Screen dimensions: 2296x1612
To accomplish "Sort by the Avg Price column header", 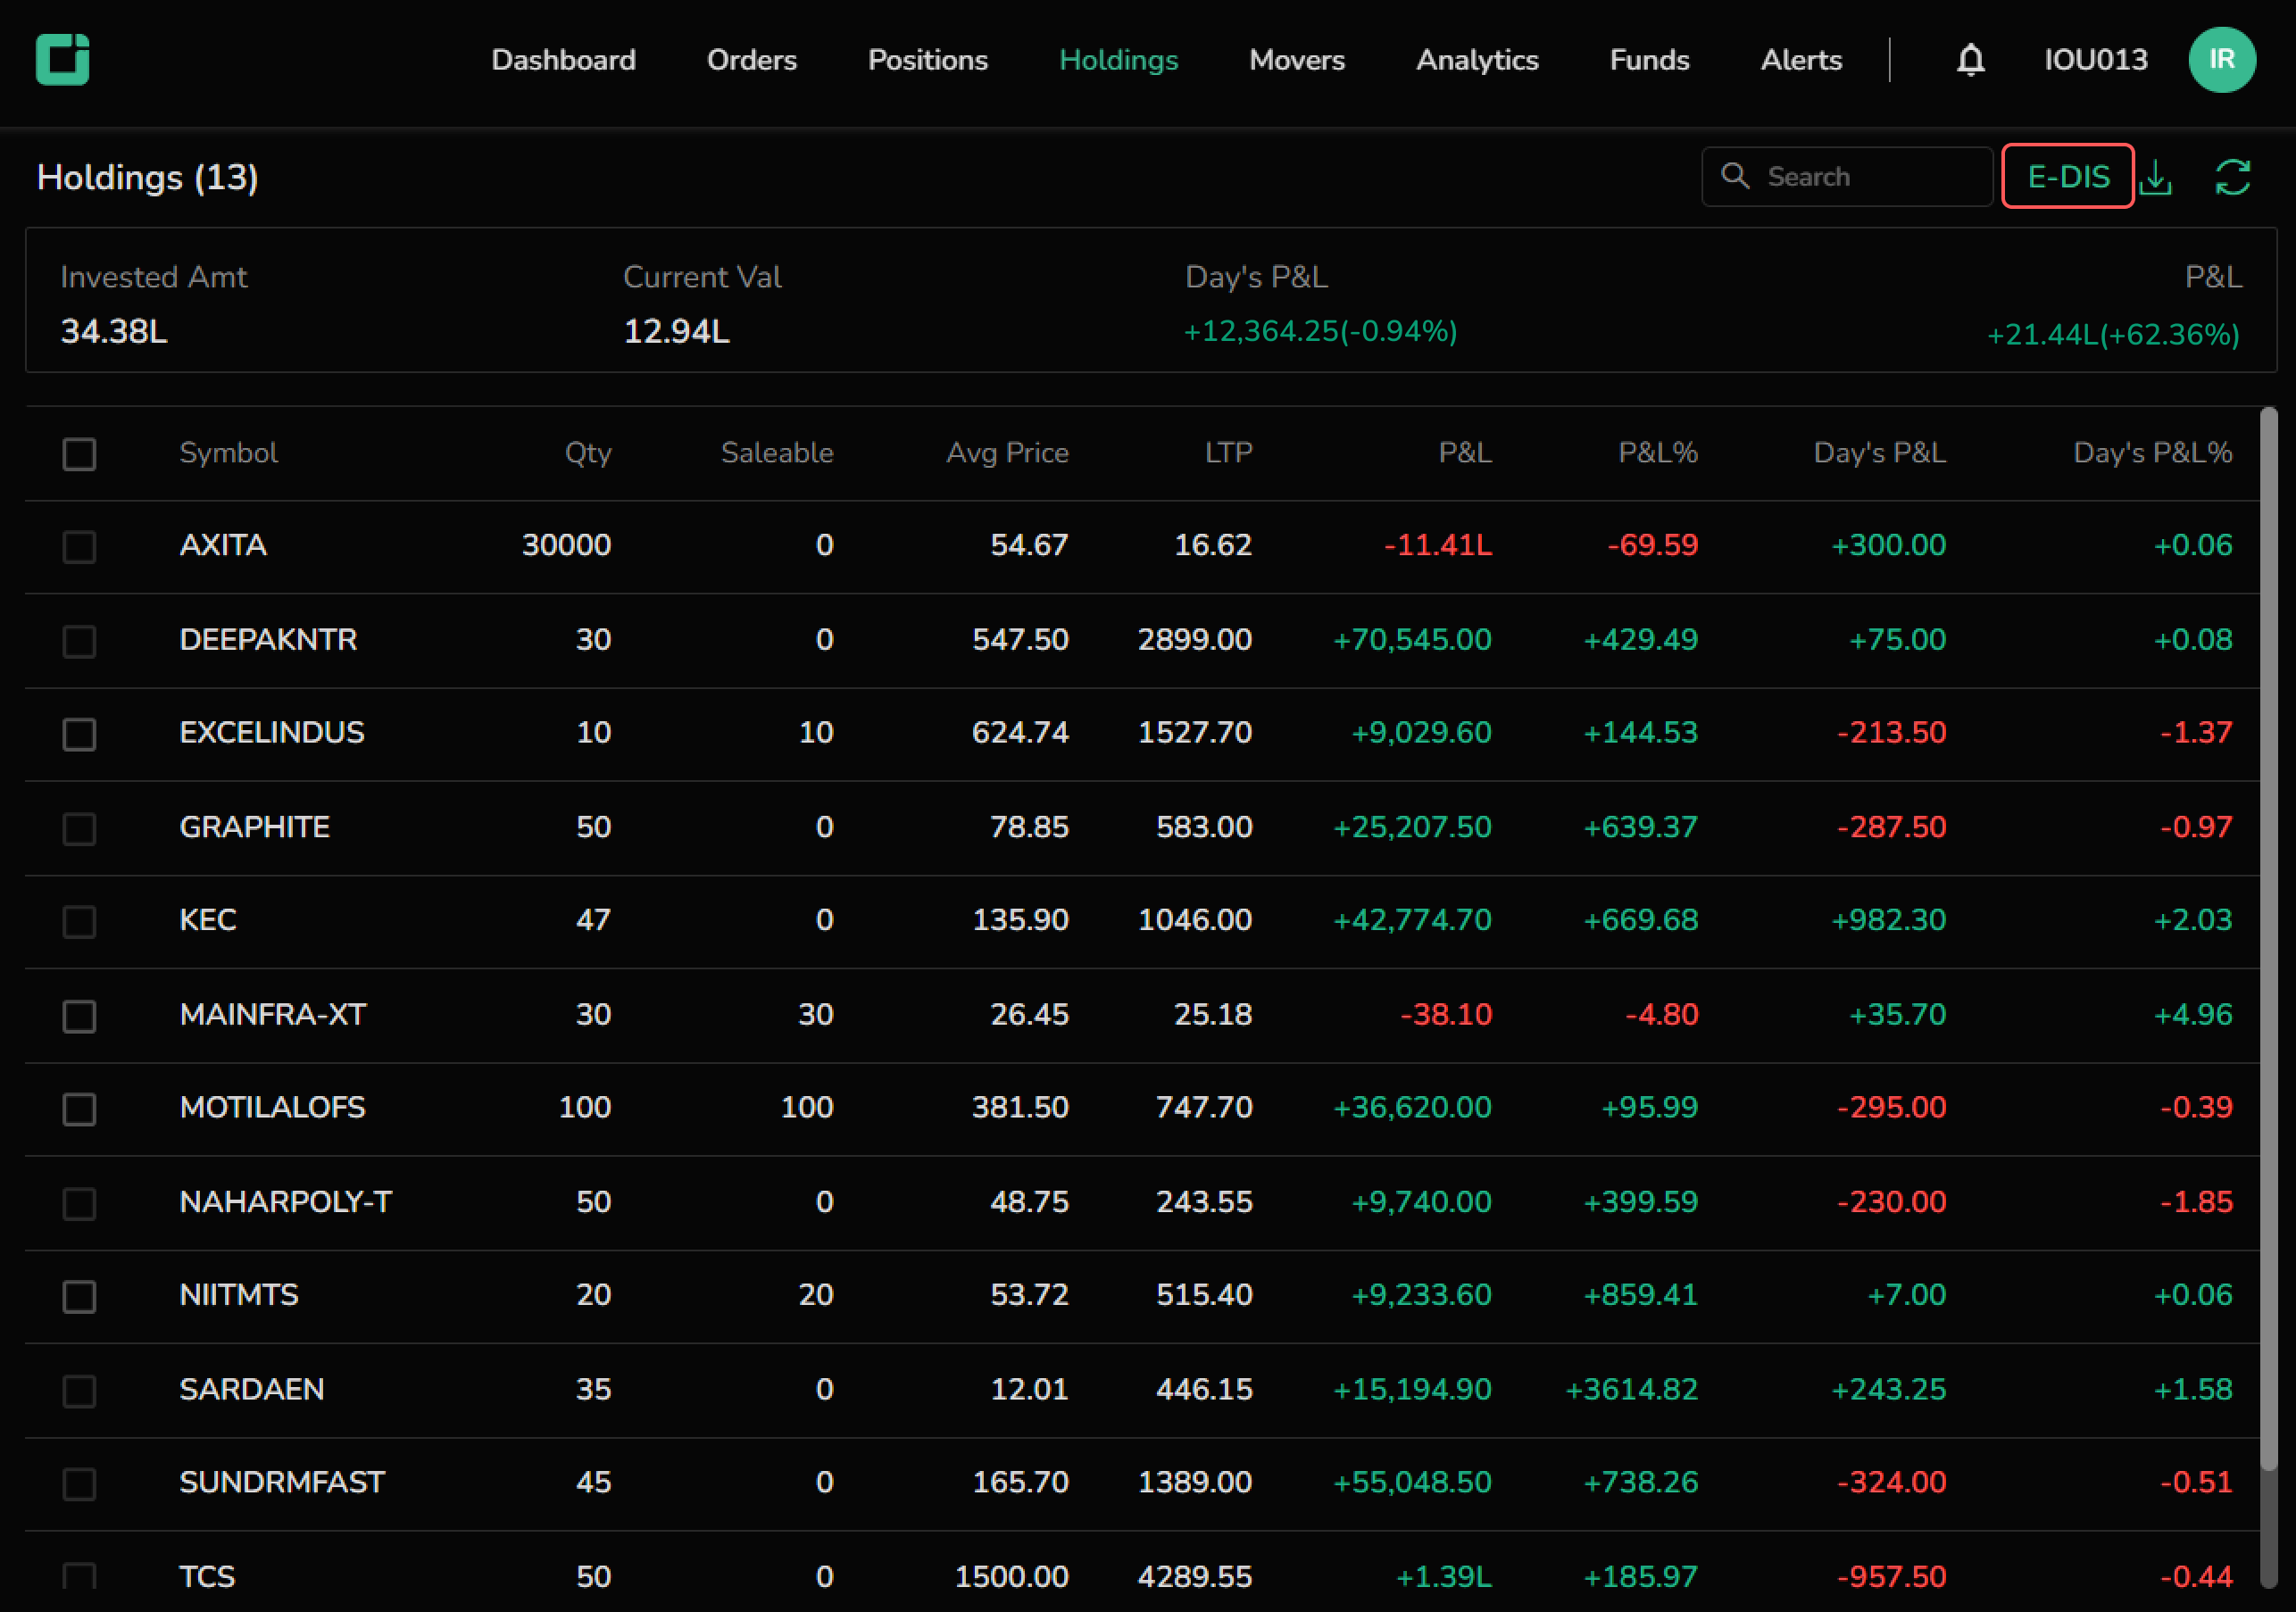I will [x=1007, y=453].
